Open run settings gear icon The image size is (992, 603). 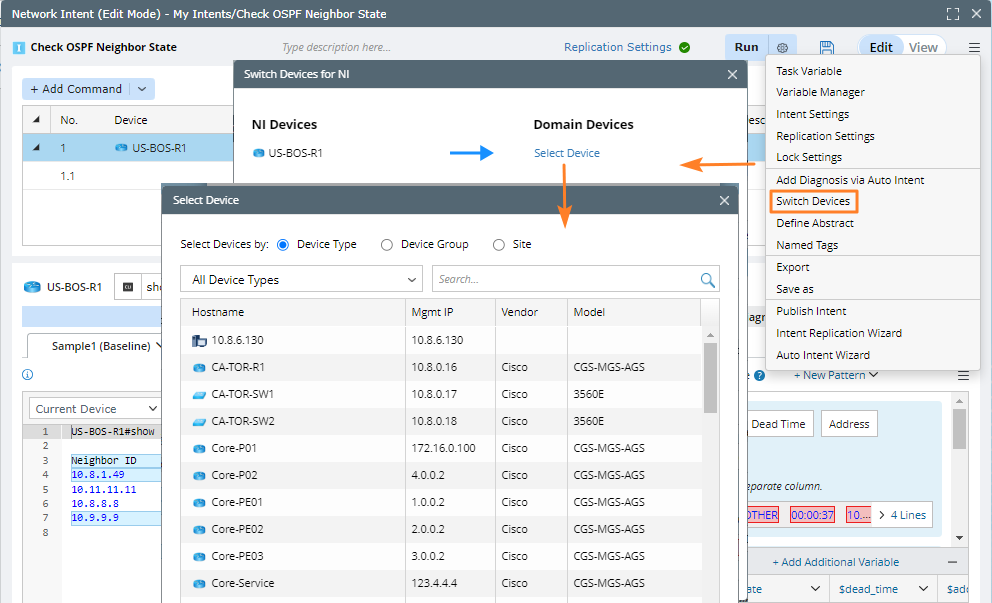pos(782,48)
